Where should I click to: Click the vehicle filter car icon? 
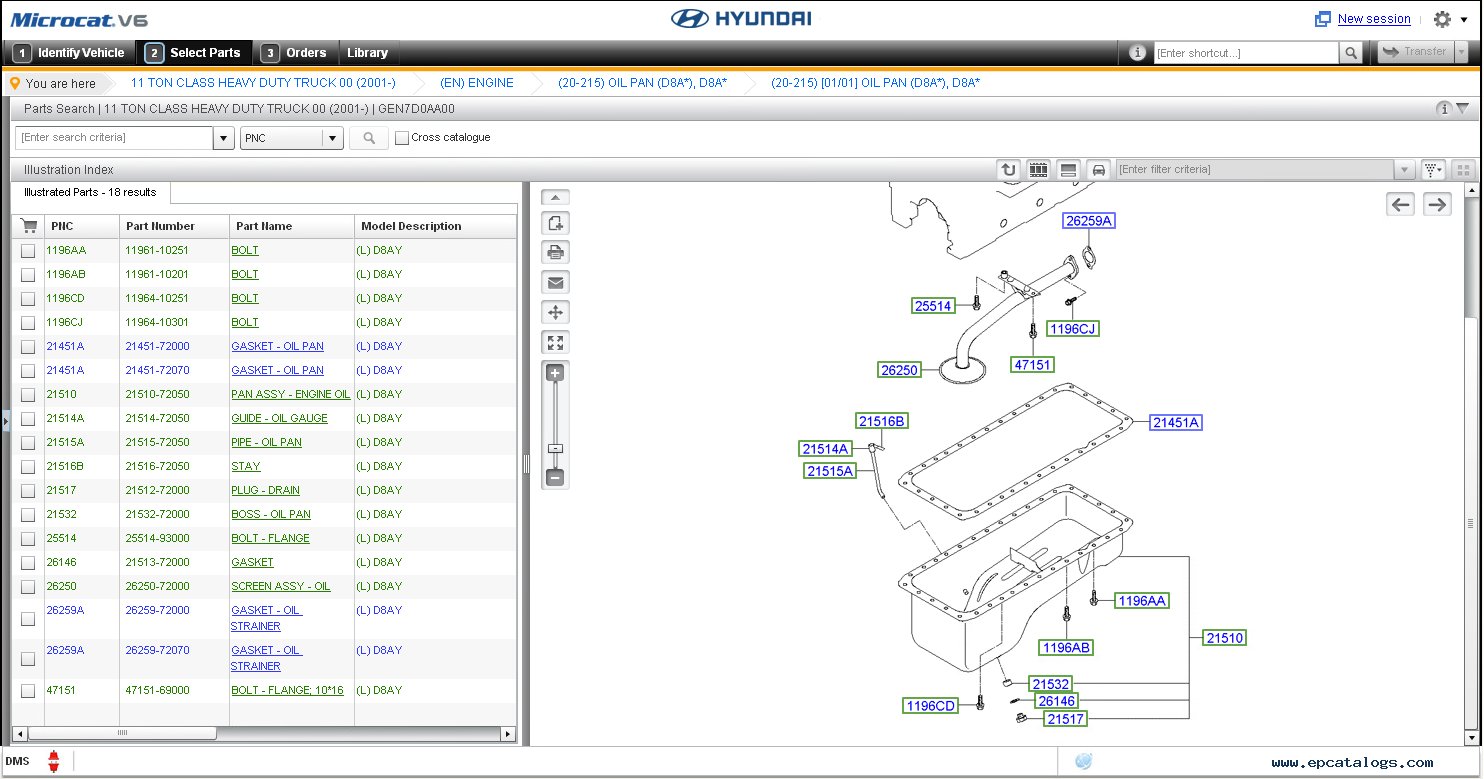tap(1099, 170)
